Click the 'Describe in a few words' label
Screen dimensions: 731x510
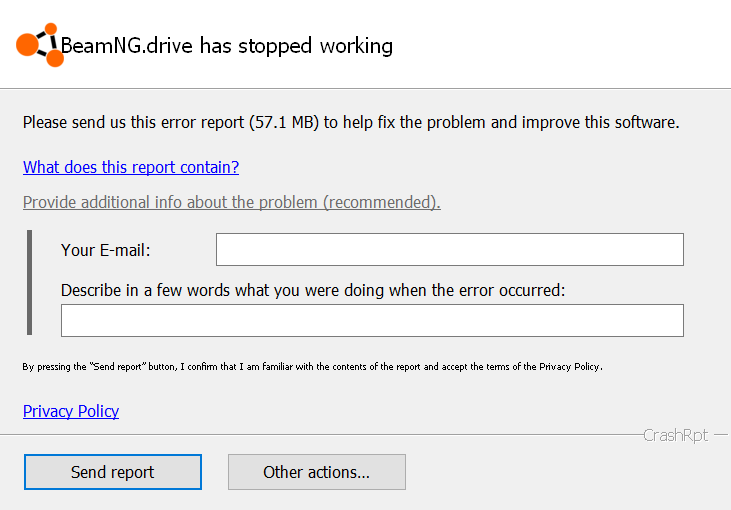313,290
